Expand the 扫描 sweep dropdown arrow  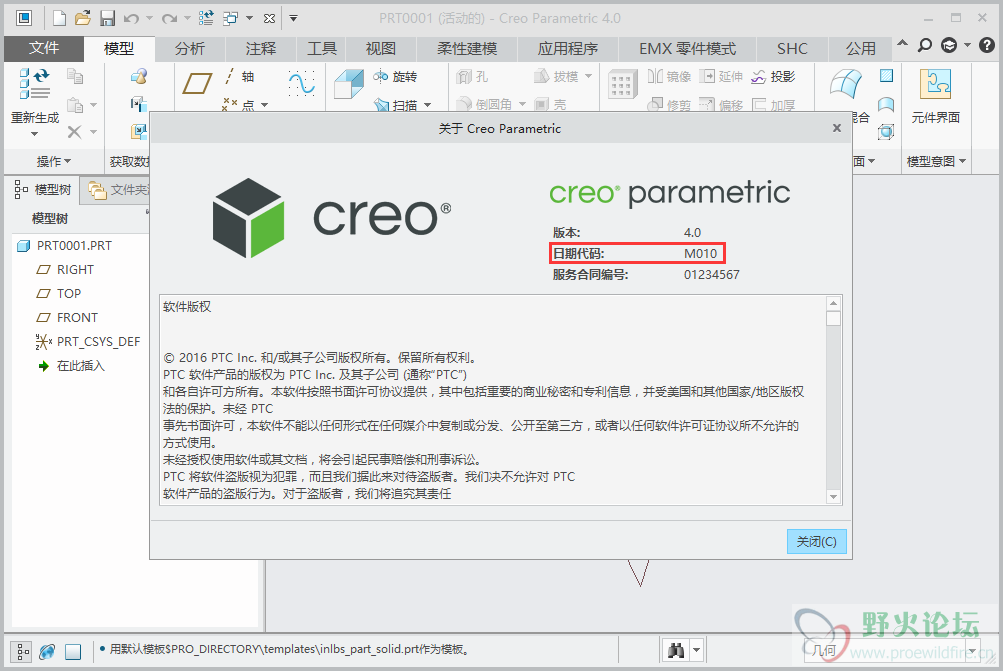(x=427, y=105)
